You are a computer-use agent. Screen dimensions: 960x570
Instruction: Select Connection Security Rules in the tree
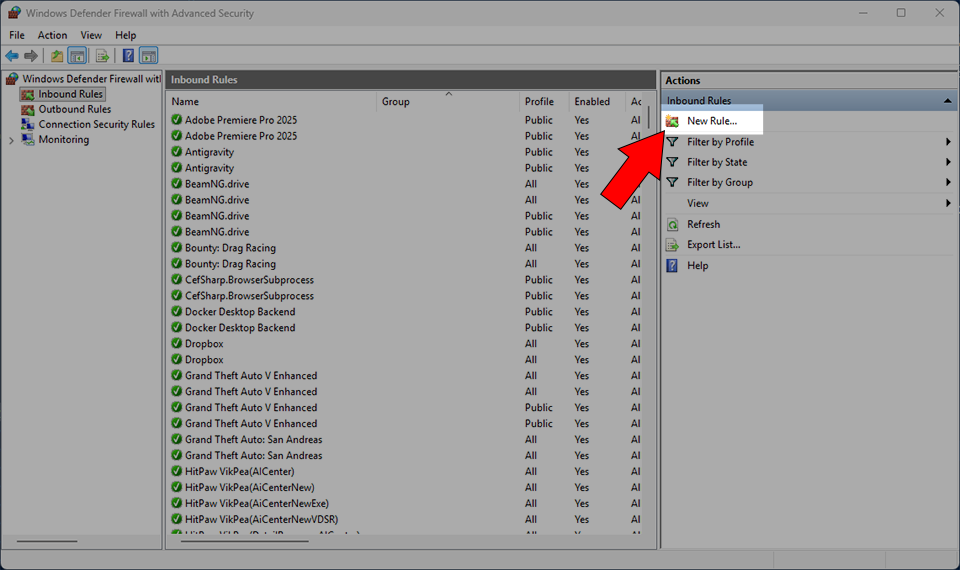[x=97, y=124]
